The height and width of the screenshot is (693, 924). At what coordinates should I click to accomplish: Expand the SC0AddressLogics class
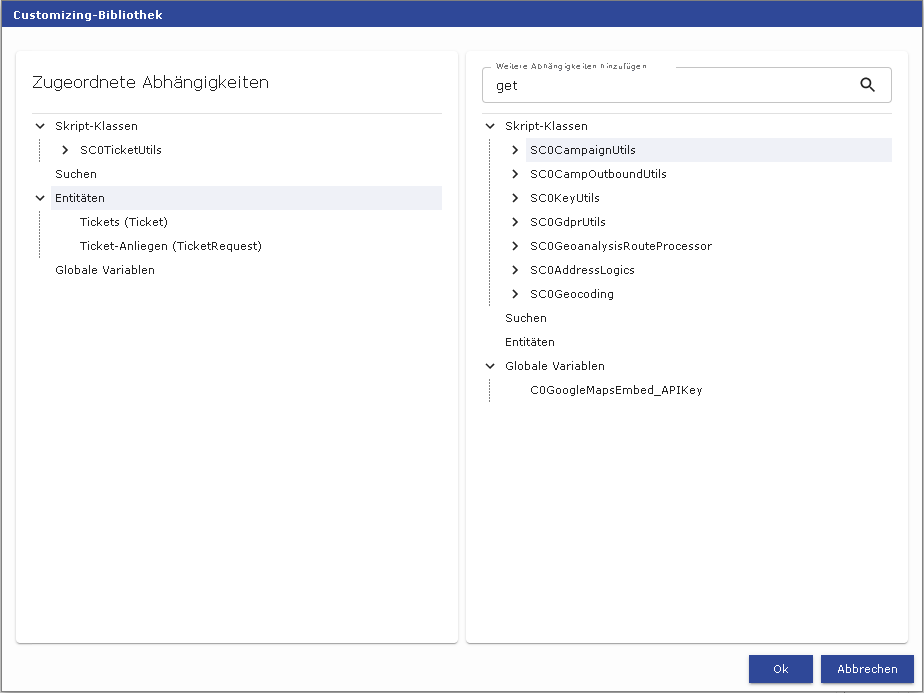click(515, 270)
